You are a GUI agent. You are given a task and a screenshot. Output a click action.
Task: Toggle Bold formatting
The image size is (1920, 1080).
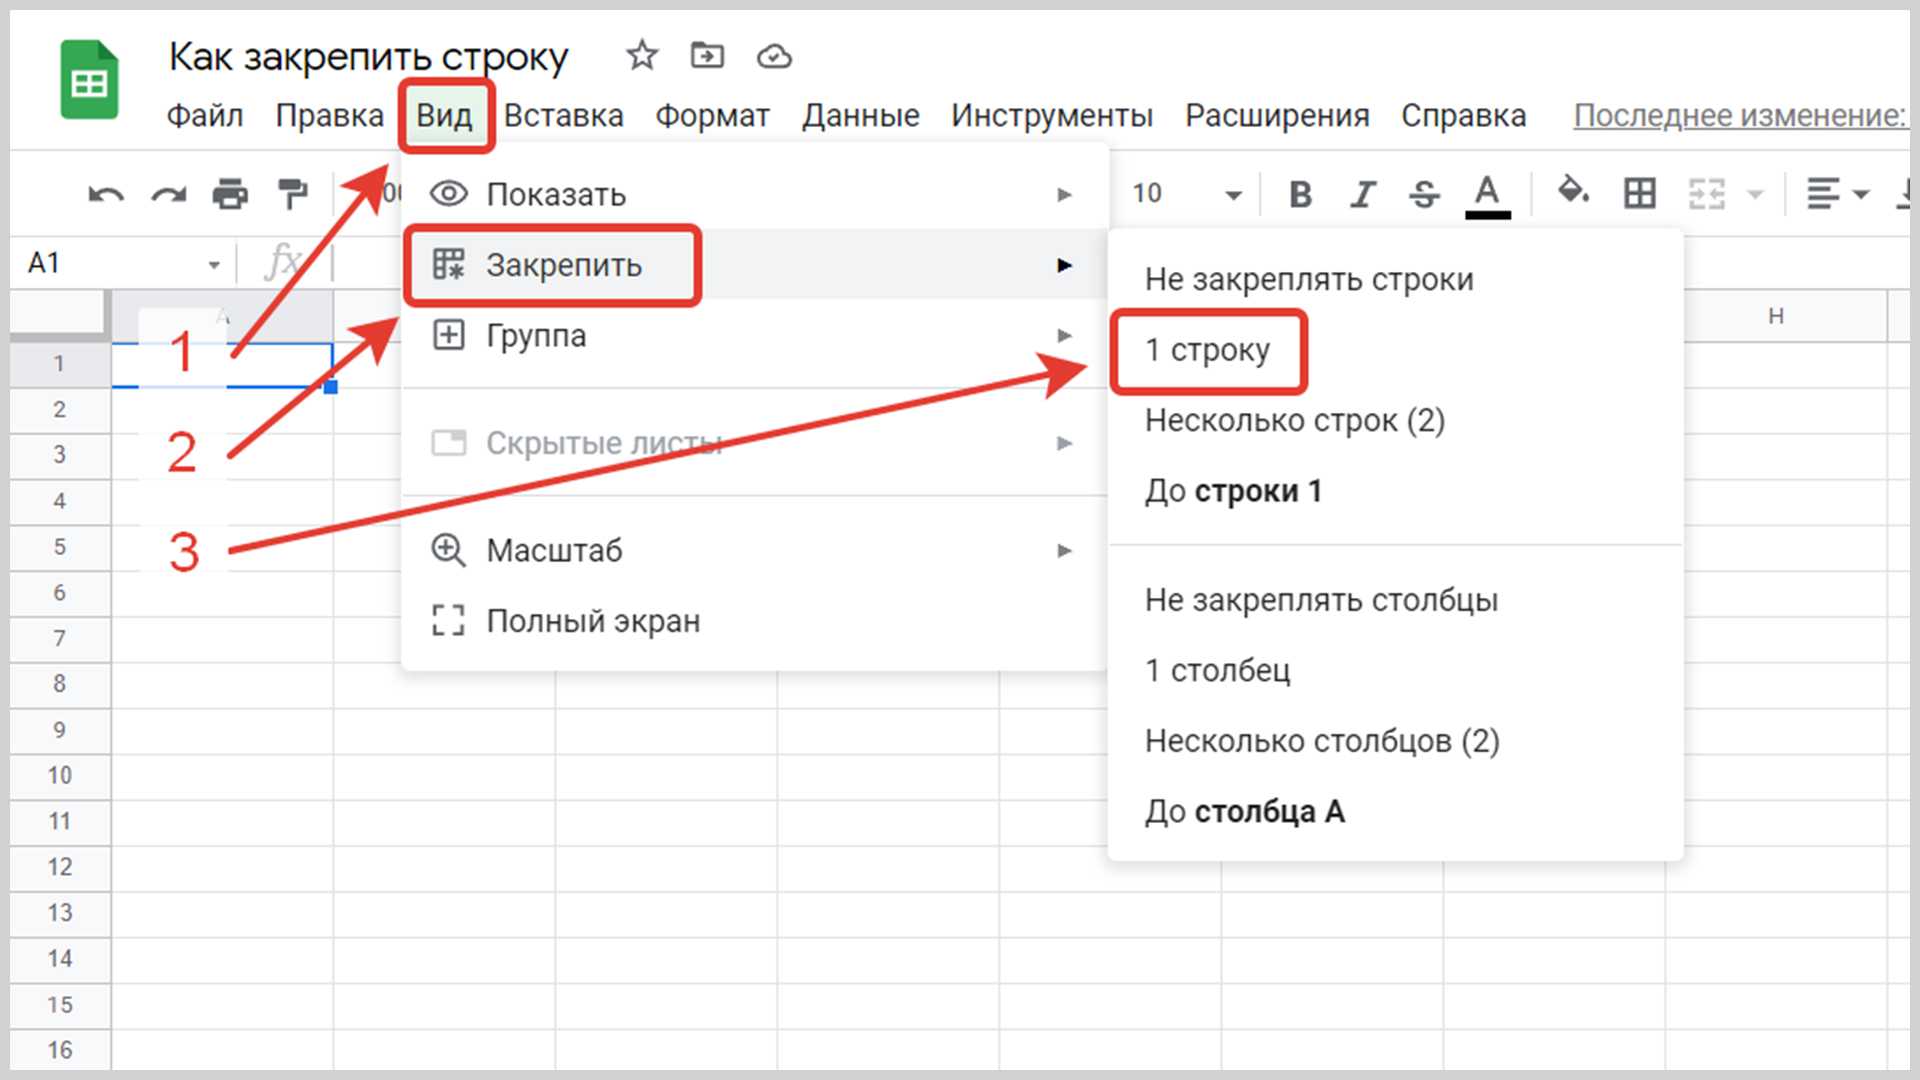(x=1300, y=194)
